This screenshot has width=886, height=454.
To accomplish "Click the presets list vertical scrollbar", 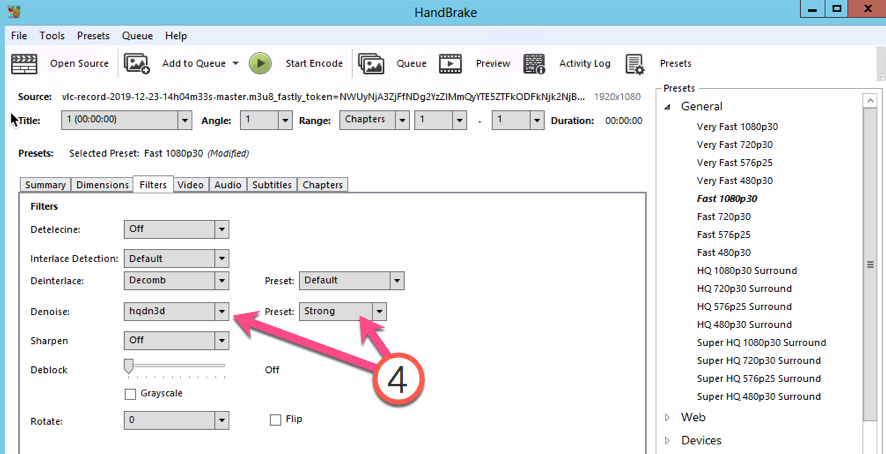I will 871,265.
